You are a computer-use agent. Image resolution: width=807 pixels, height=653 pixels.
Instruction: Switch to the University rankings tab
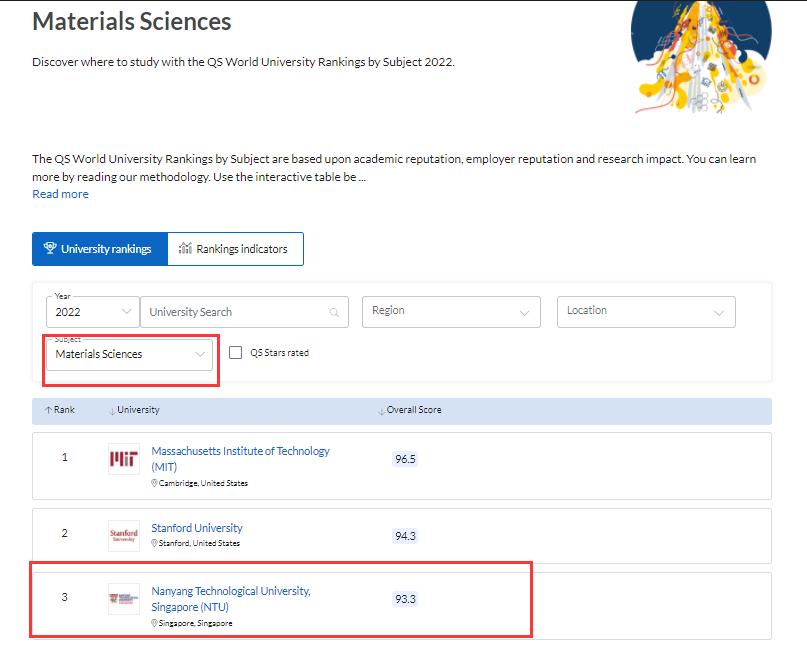[x=98, y=249]
